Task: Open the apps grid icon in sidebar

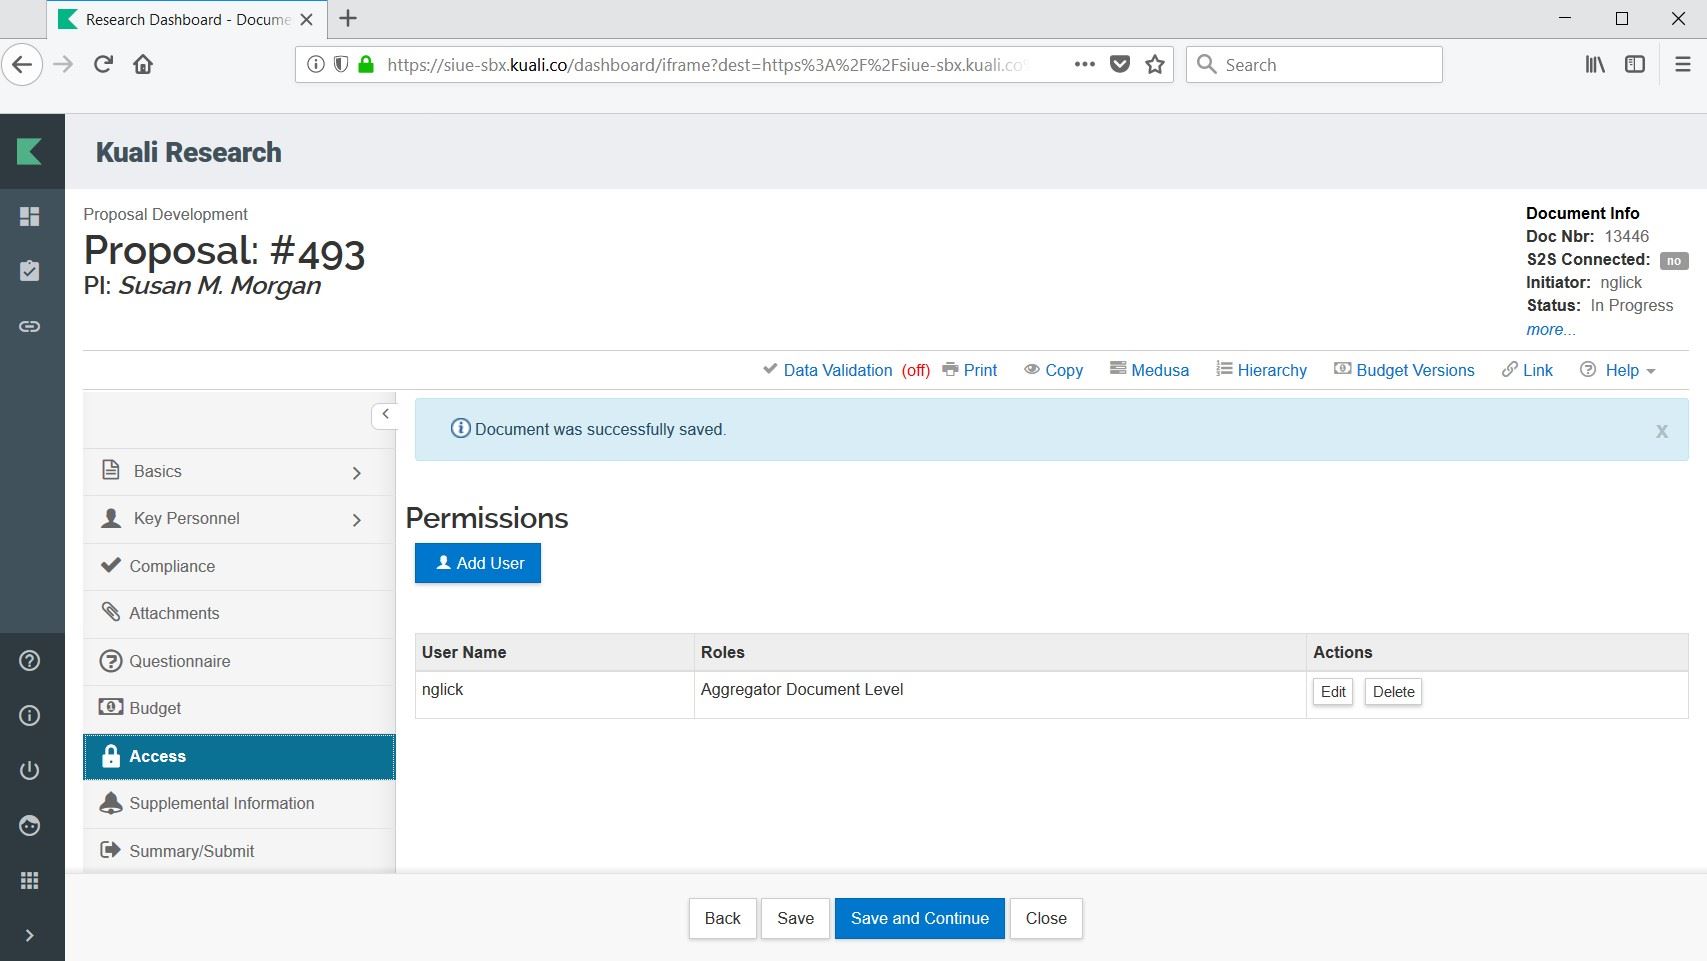Action: (x=30, y=880)
